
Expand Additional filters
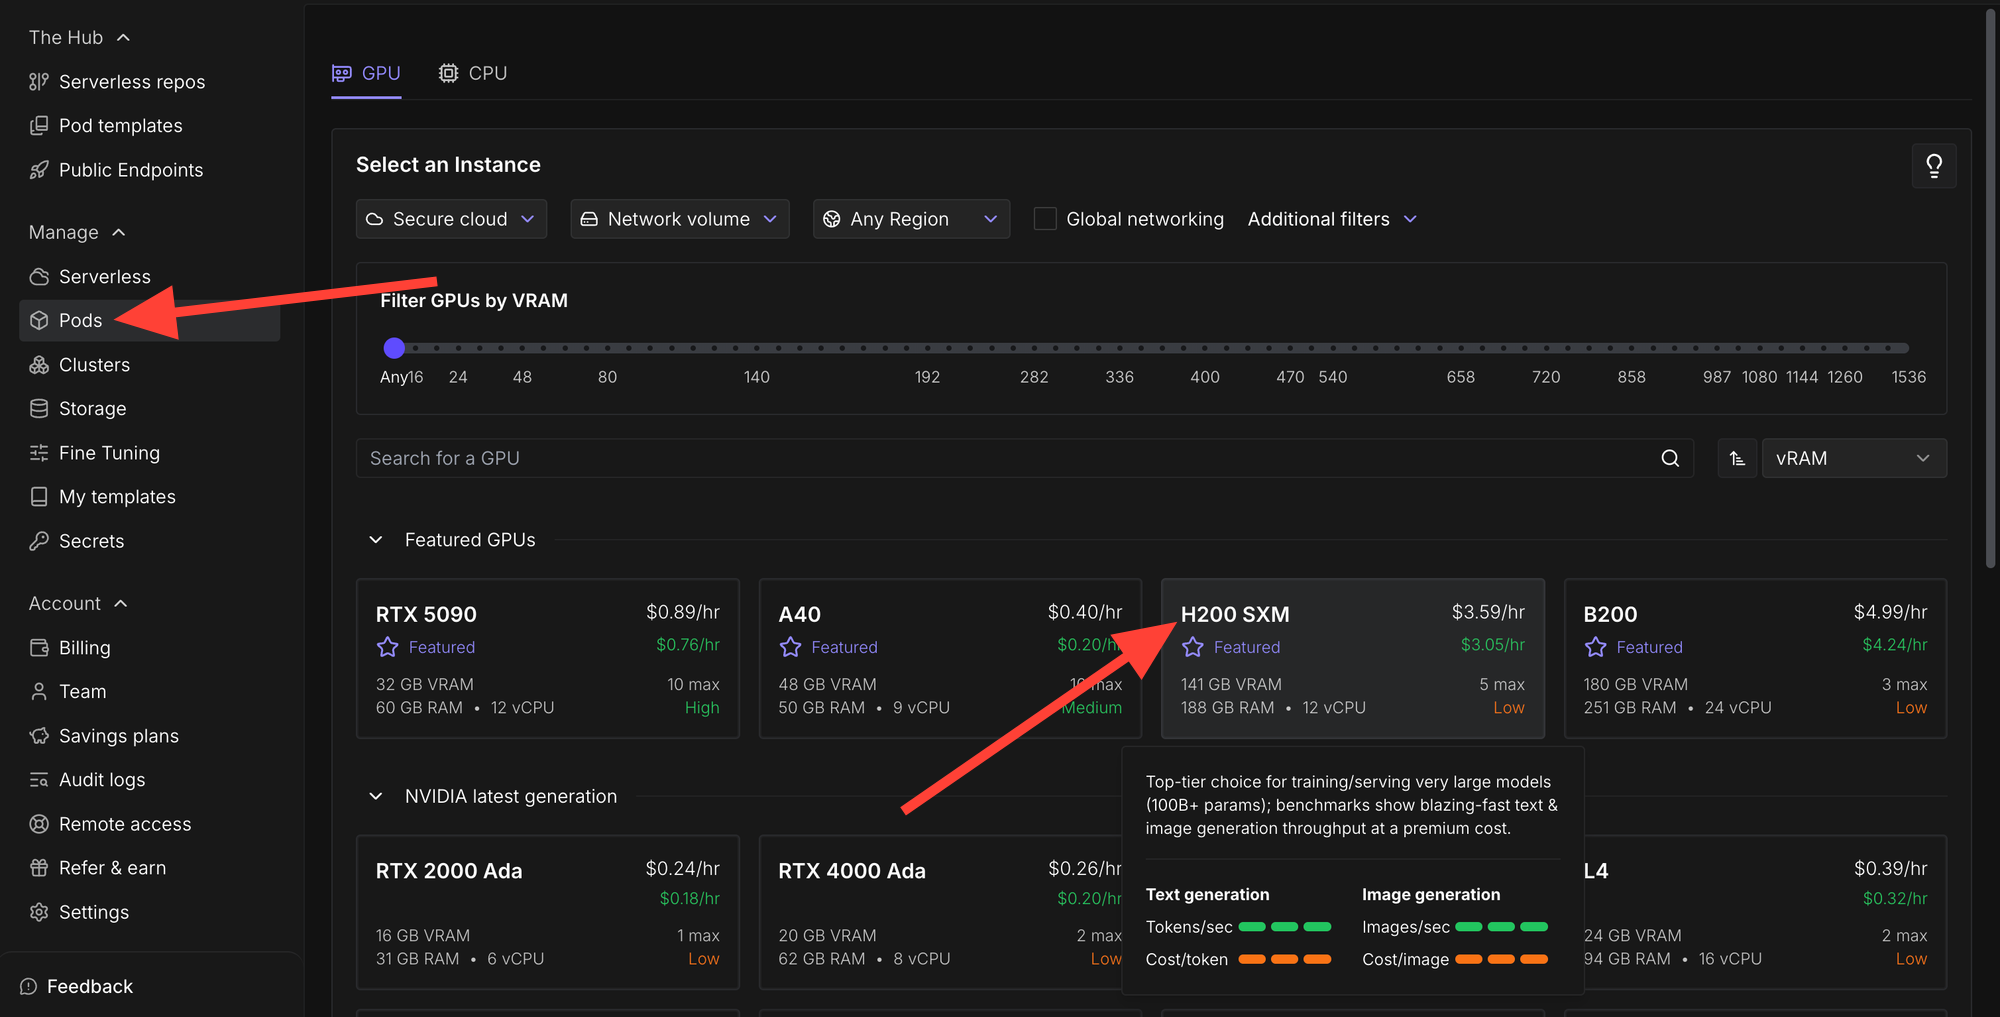pos(1332,219)
